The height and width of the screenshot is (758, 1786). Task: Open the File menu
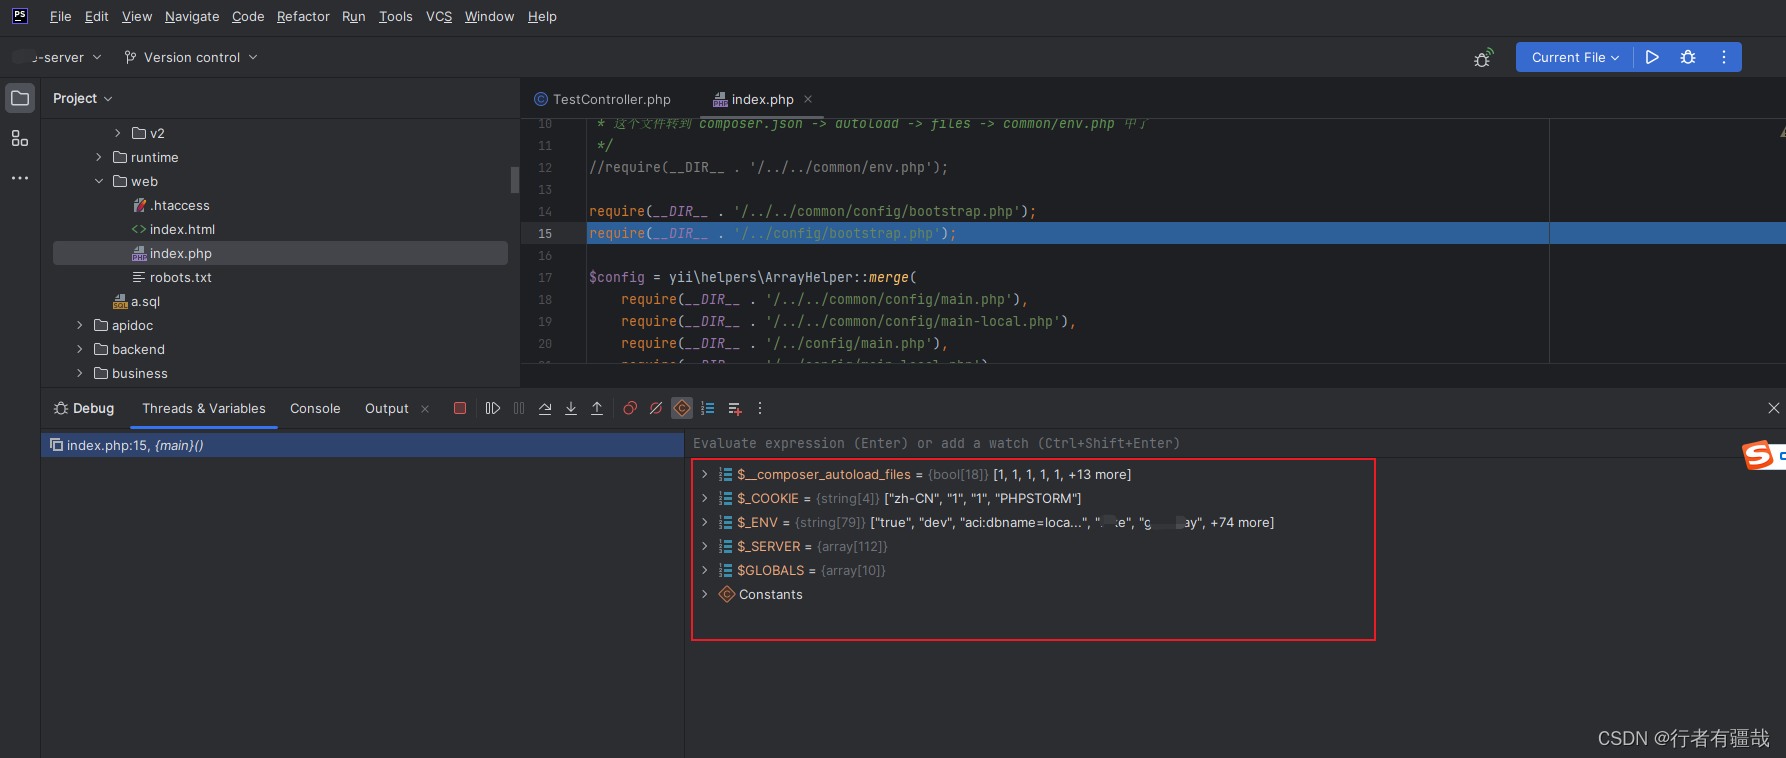click(61, 17)
